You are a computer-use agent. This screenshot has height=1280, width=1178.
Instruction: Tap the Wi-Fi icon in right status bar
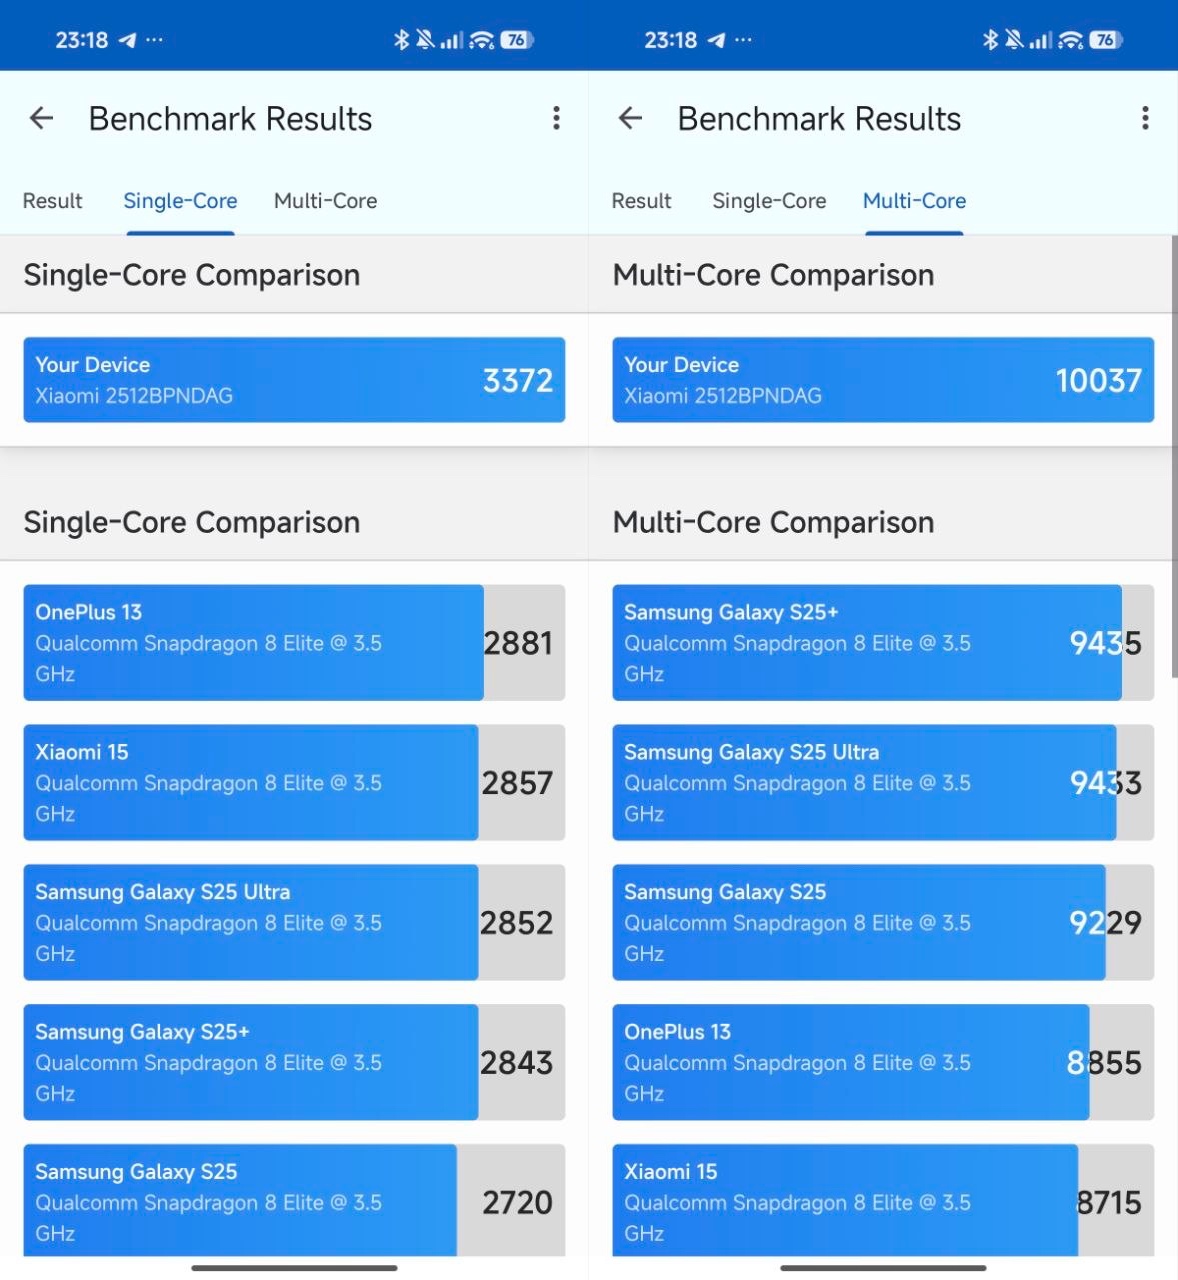click(1071, 40)
